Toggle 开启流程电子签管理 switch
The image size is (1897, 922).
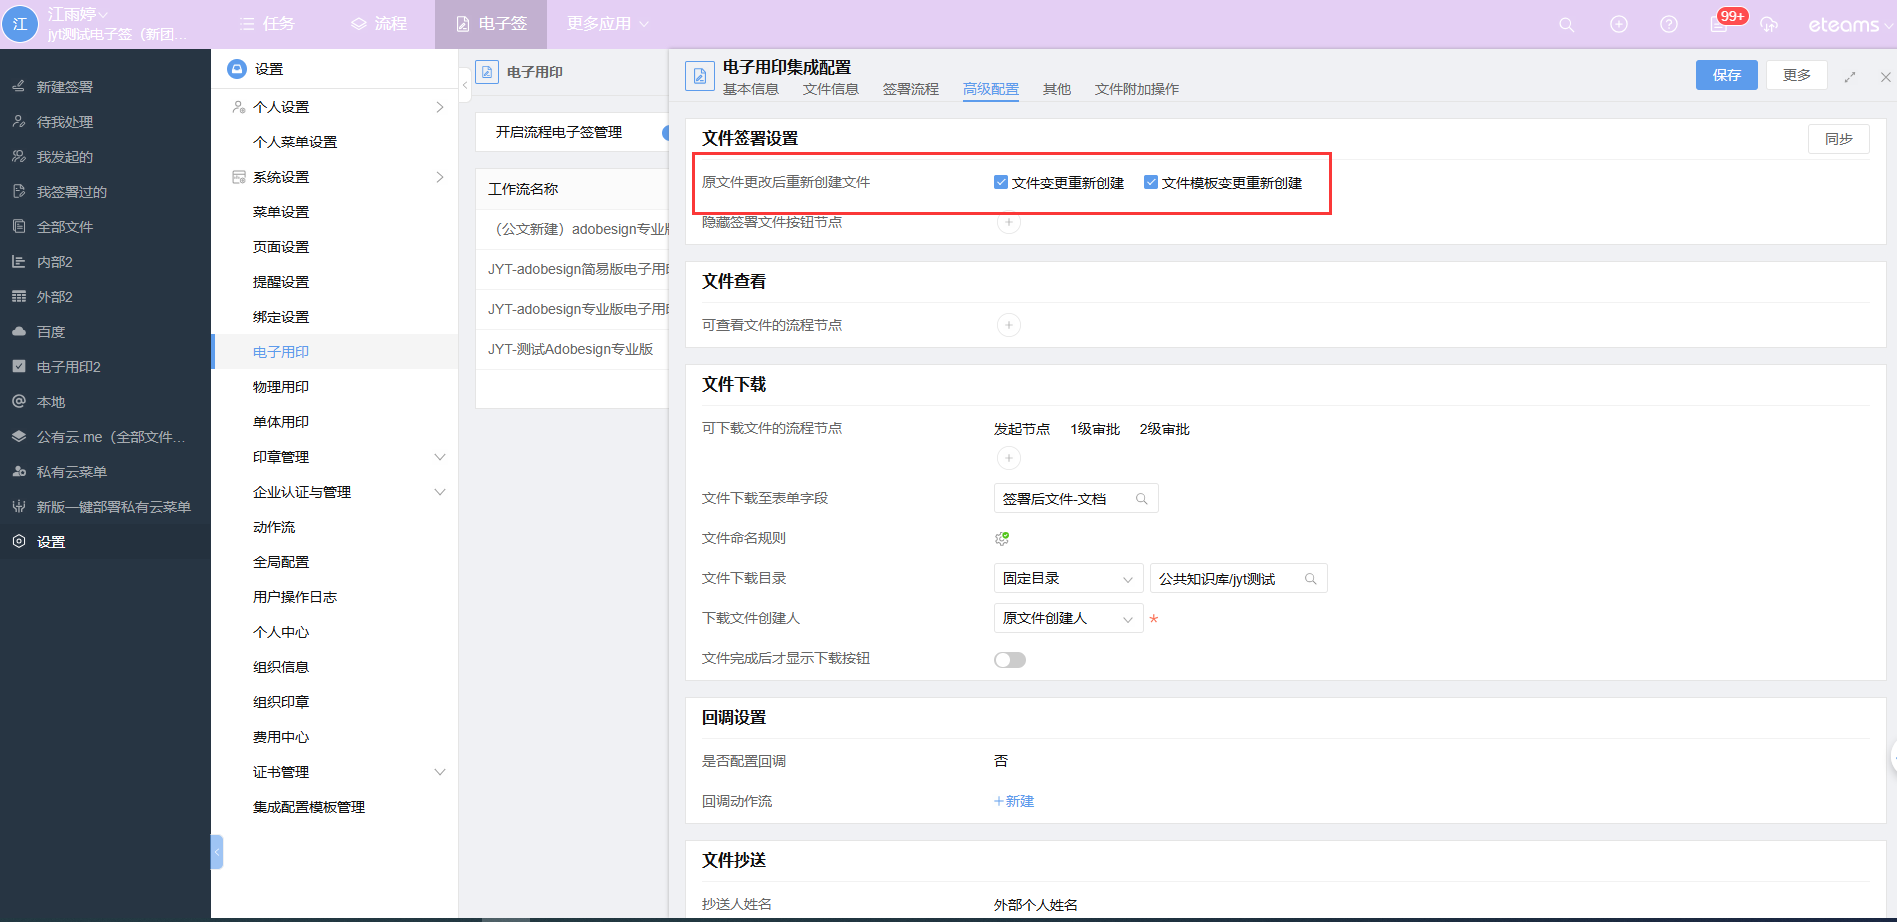(x=666, y=132)
